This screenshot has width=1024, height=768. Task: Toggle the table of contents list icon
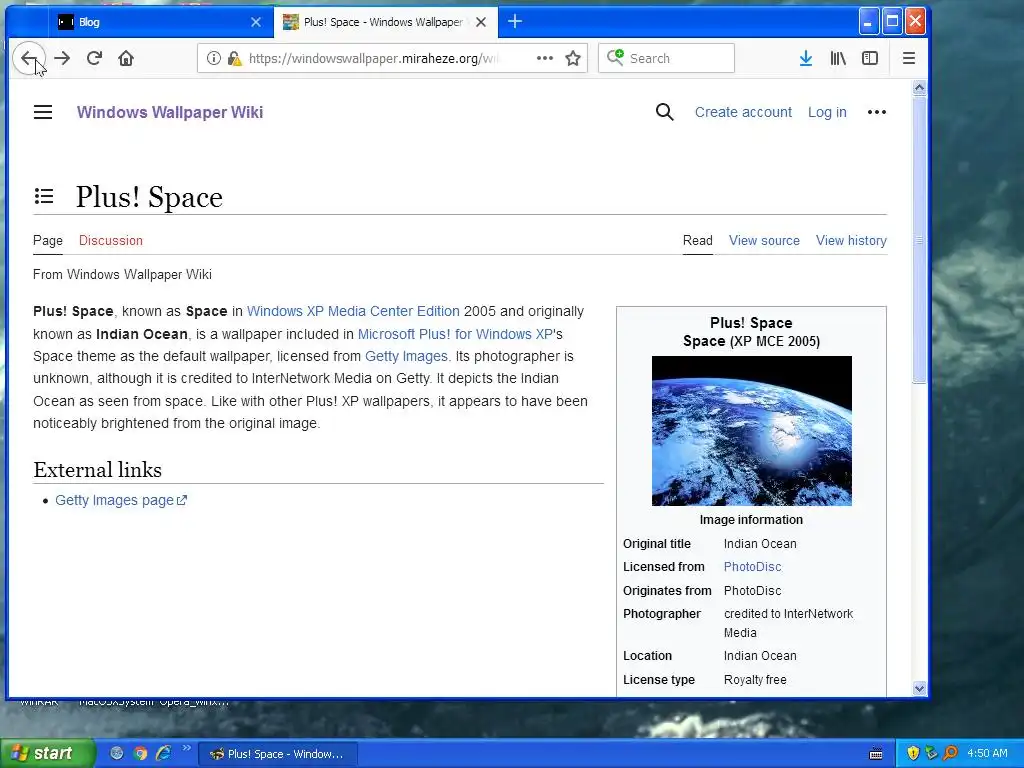pyautogui.click(x=44, y=196)
